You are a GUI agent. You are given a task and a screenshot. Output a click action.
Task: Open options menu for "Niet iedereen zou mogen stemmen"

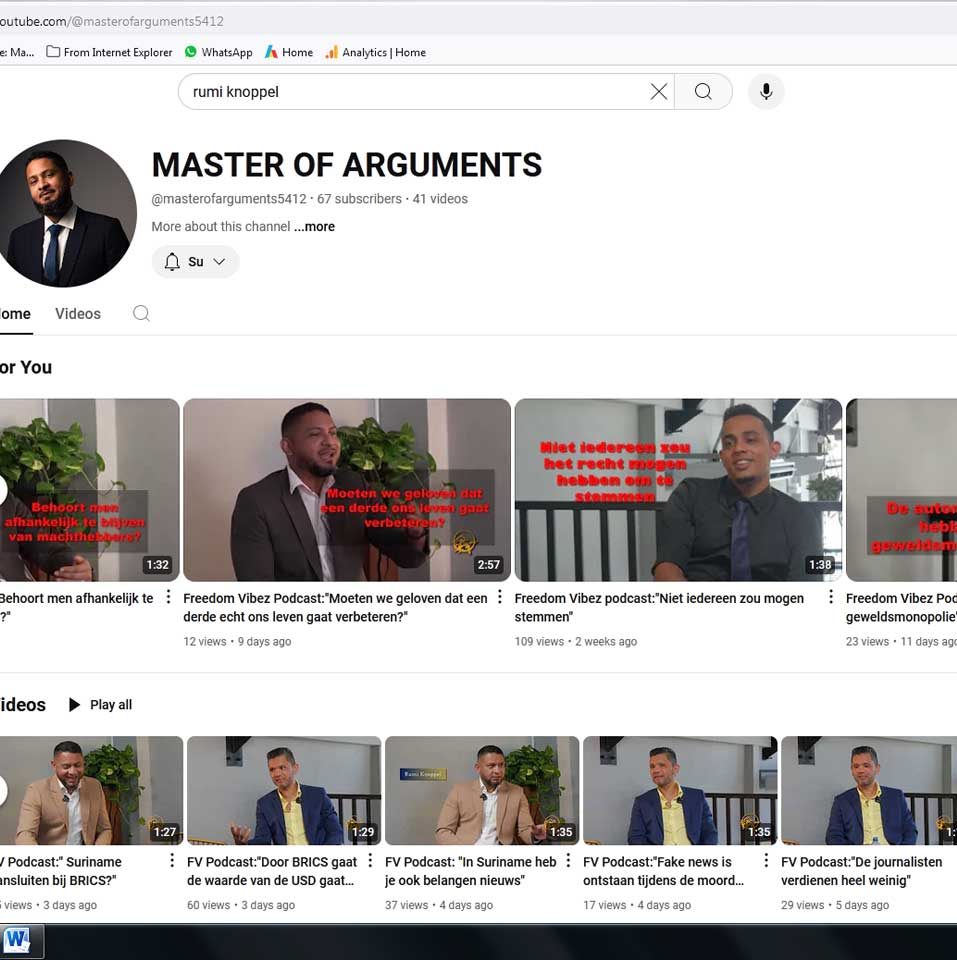point(830,598)
